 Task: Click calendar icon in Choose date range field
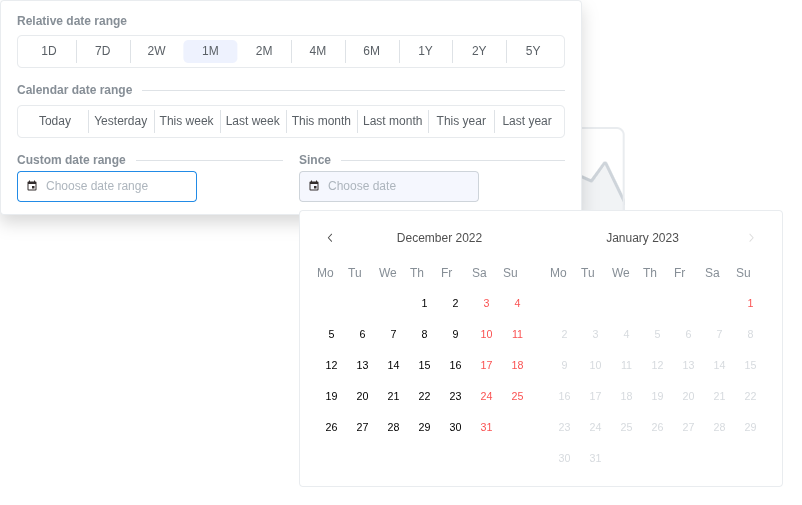point(32,186)
